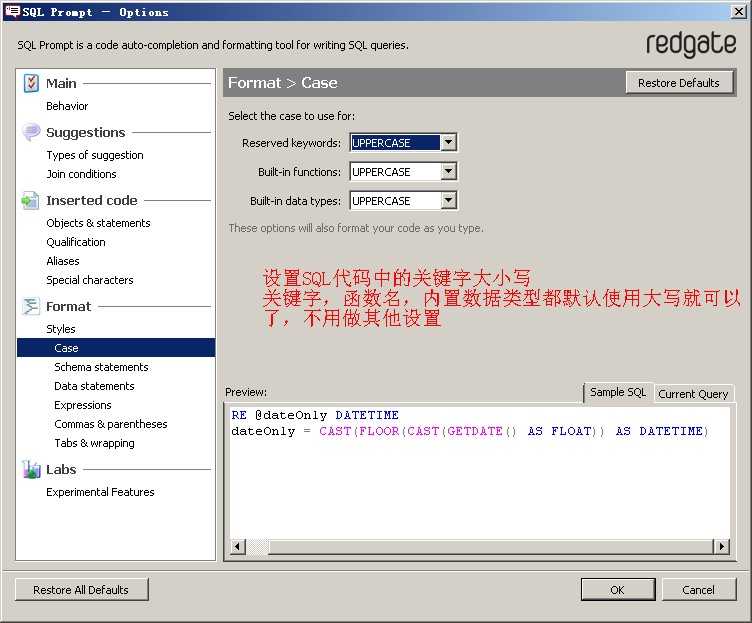Switch to the Sample SQL tab
The height and width of the screenshot is (623, 752).
pos(618,392)
